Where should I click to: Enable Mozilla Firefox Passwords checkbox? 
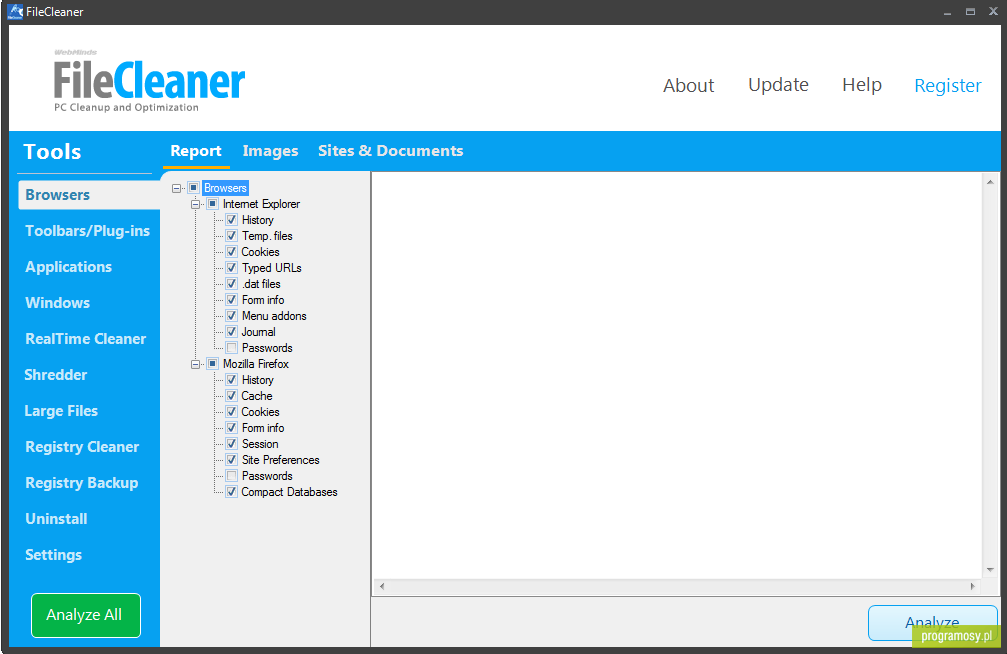click(232, 476)
